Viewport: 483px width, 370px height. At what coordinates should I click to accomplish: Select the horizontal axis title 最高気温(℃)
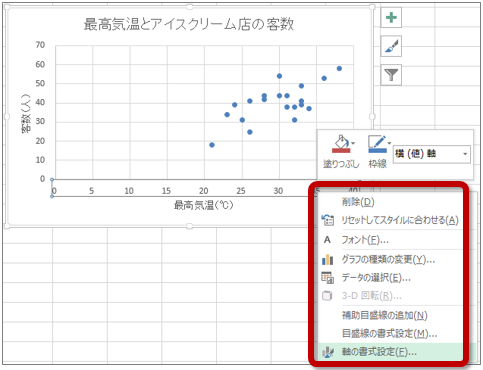click(204, 205)
